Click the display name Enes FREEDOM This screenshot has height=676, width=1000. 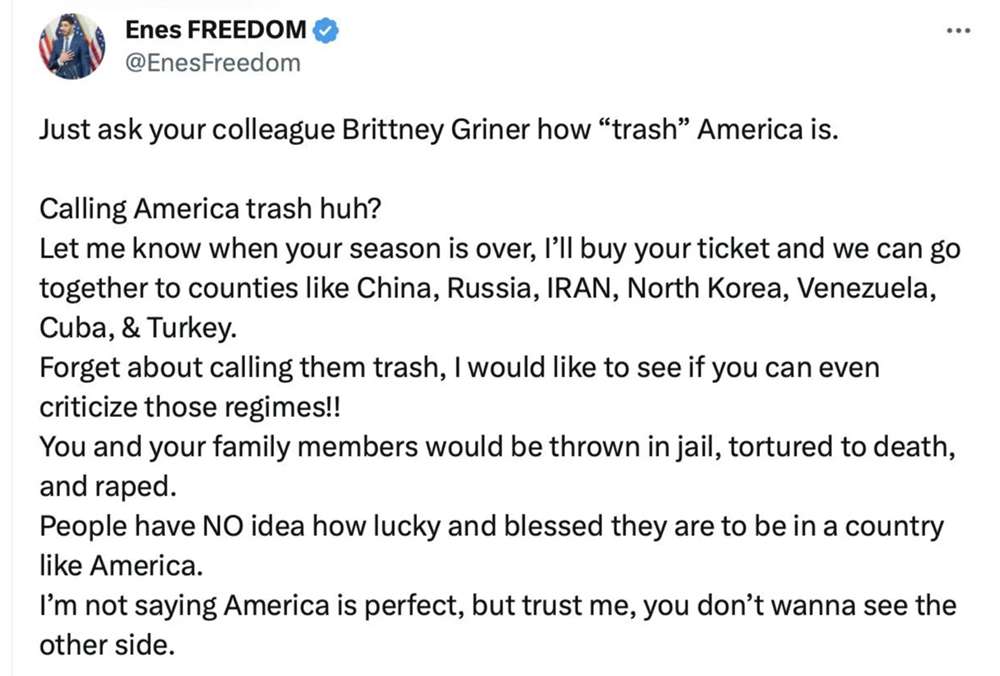pyautogui.click(x=216, y=31)
